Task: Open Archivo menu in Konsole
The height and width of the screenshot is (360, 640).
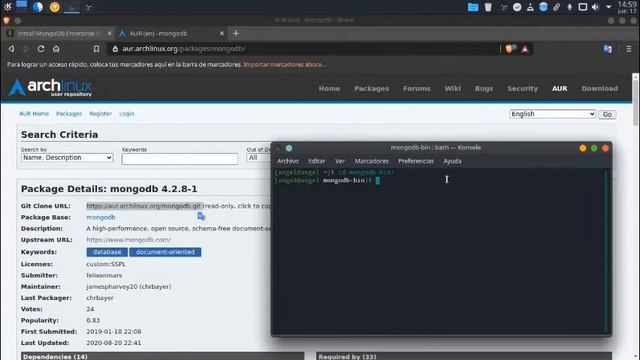Action: (288, 161)
